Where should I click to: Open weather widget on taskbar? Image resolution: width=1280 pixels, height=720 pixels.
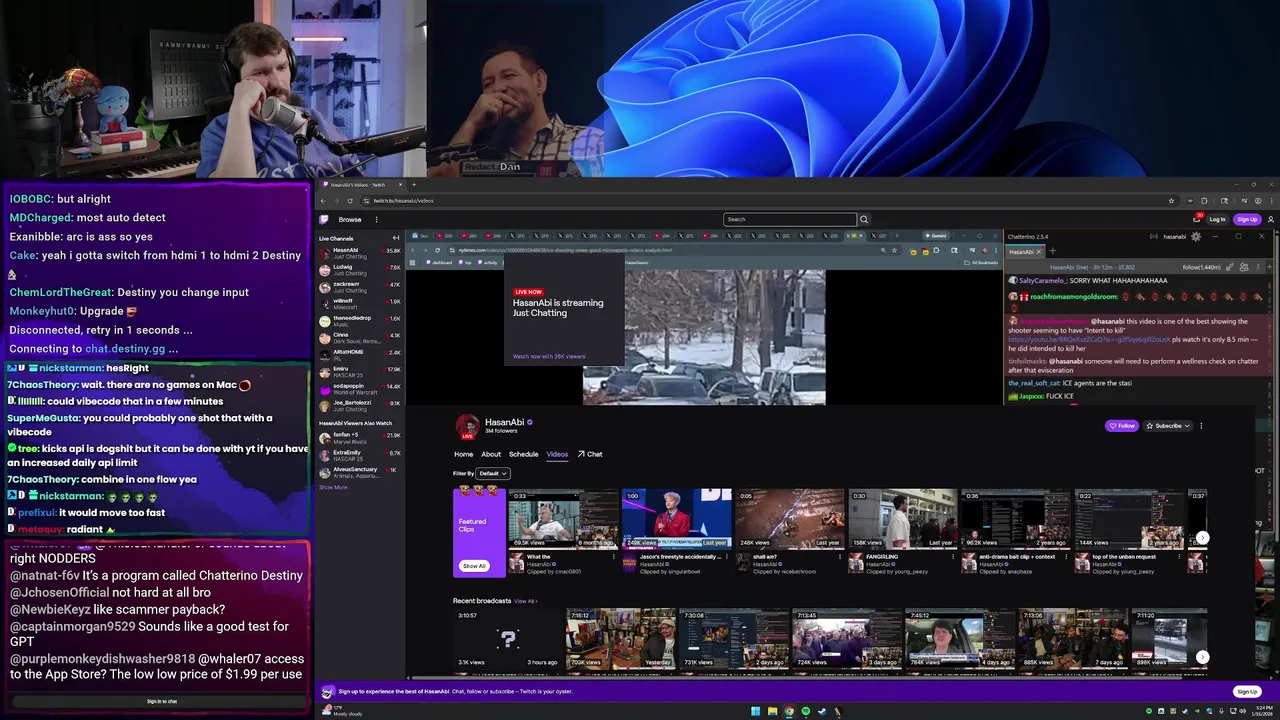[x=341, y=711]
